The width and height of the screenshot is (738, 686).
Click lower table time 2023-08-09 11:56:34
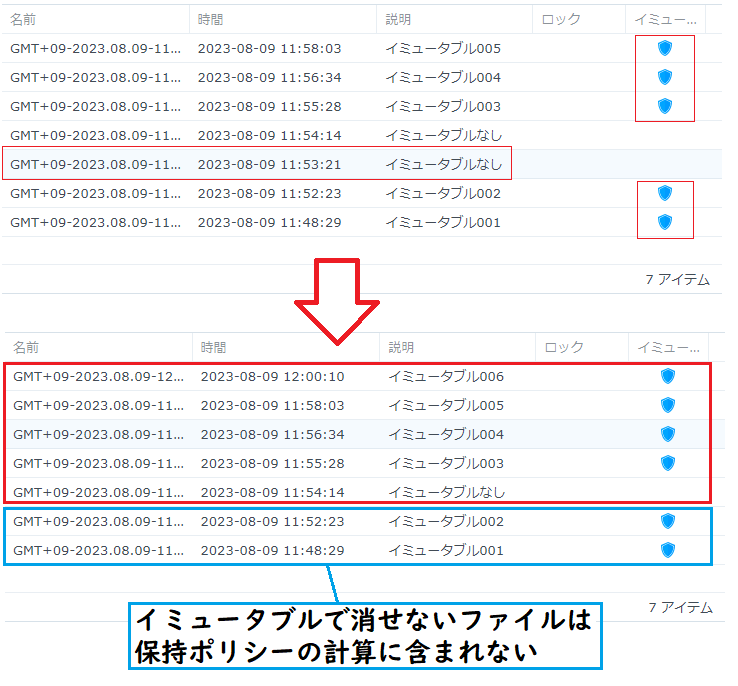[273, 434]
